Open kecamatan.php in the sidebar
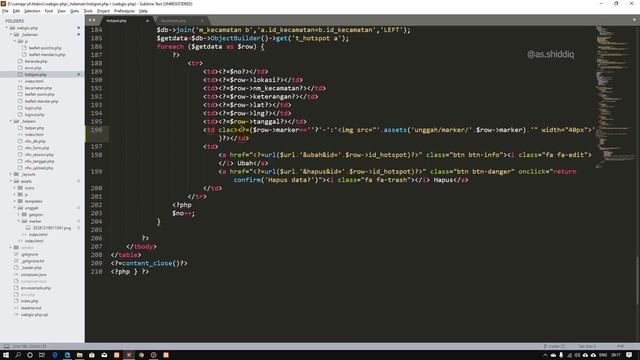The width and height of the screenshot is (640, 360). [38, 88]
